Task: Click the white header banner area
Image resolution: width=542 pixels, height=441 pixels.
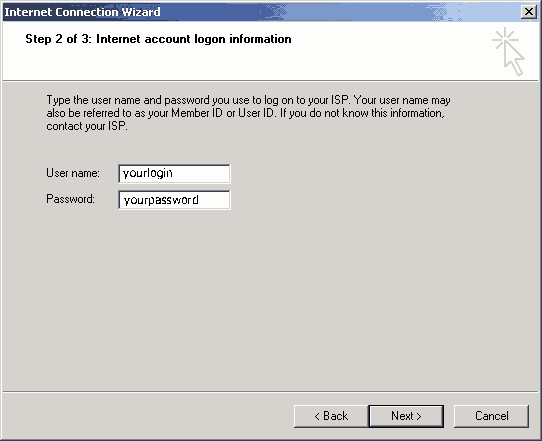Action: (270, 51)
